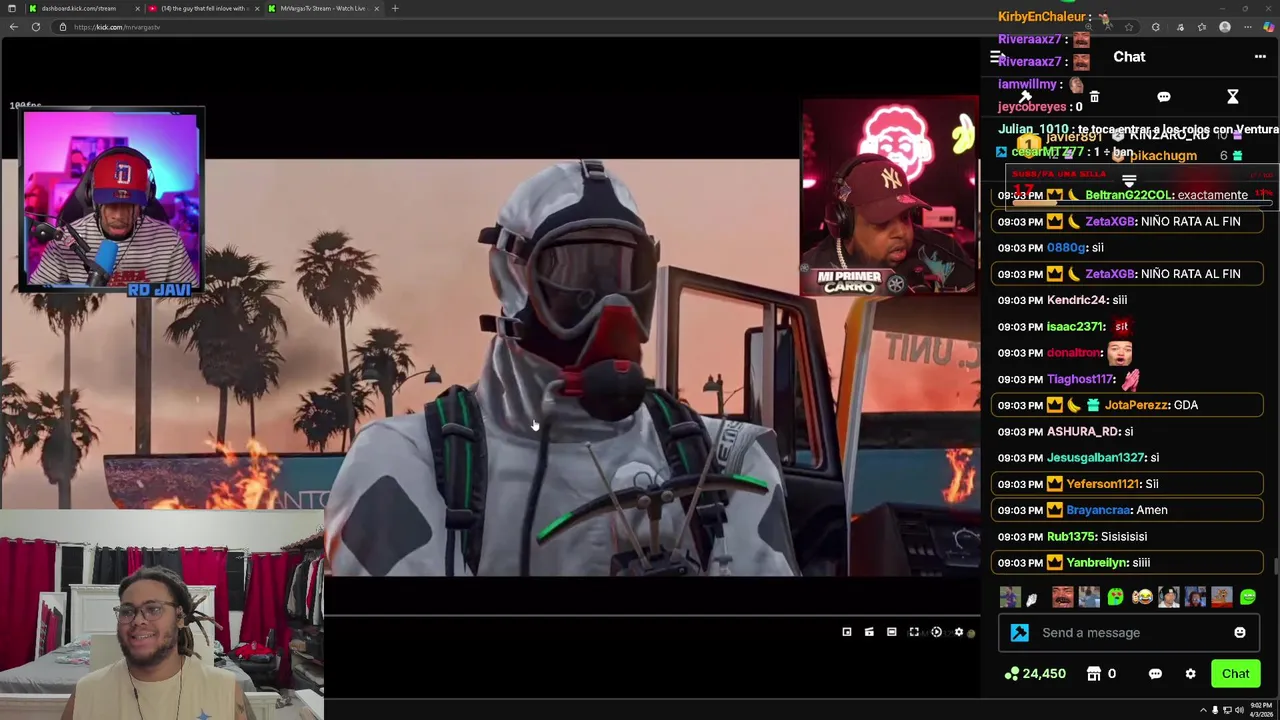The height and width of the screenshot is (720, 1280).
Task: Click BeltranG22COL's username in the chat
Action: coord(1129,195)
